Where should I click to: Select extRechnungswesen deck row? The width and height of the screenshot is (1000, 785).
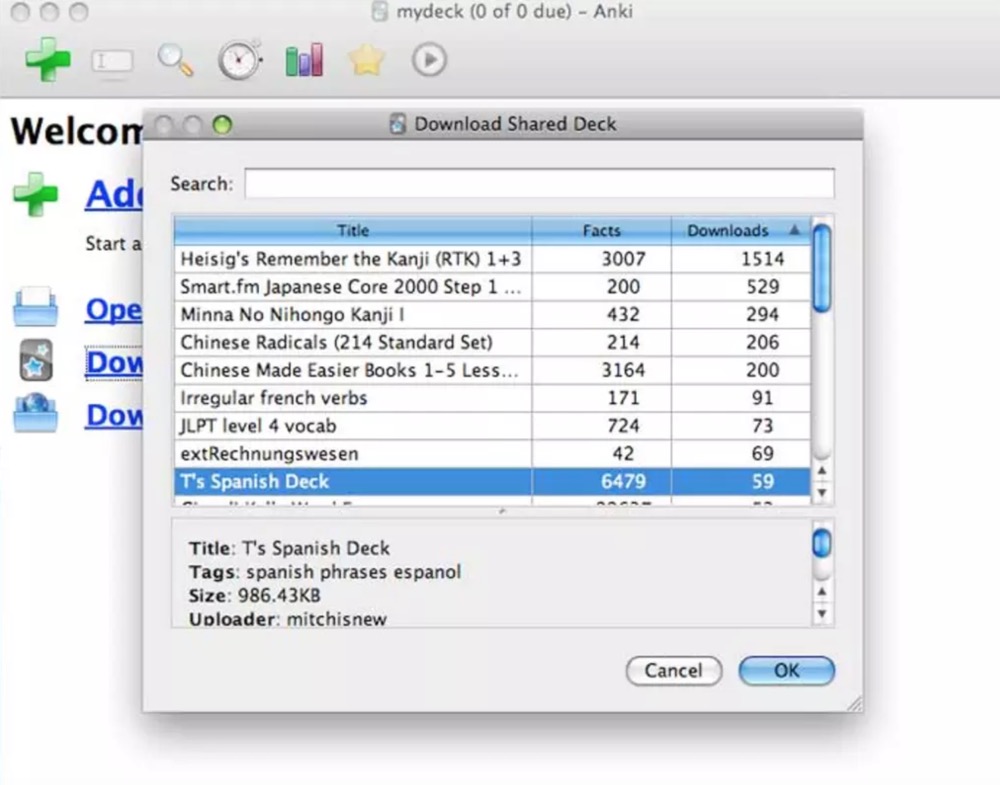click(492, 454)
